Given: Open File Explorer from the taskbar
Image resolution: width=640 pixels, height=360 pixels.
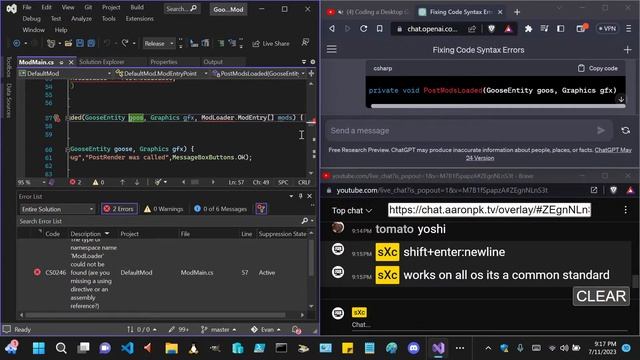Looking at the screenshot, I should point(171,348).
